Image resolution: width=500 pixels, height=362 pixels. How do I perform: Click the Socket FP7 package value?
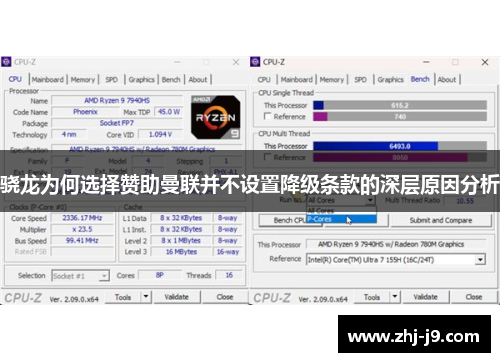pyautogui.click(x=117, y=123)
